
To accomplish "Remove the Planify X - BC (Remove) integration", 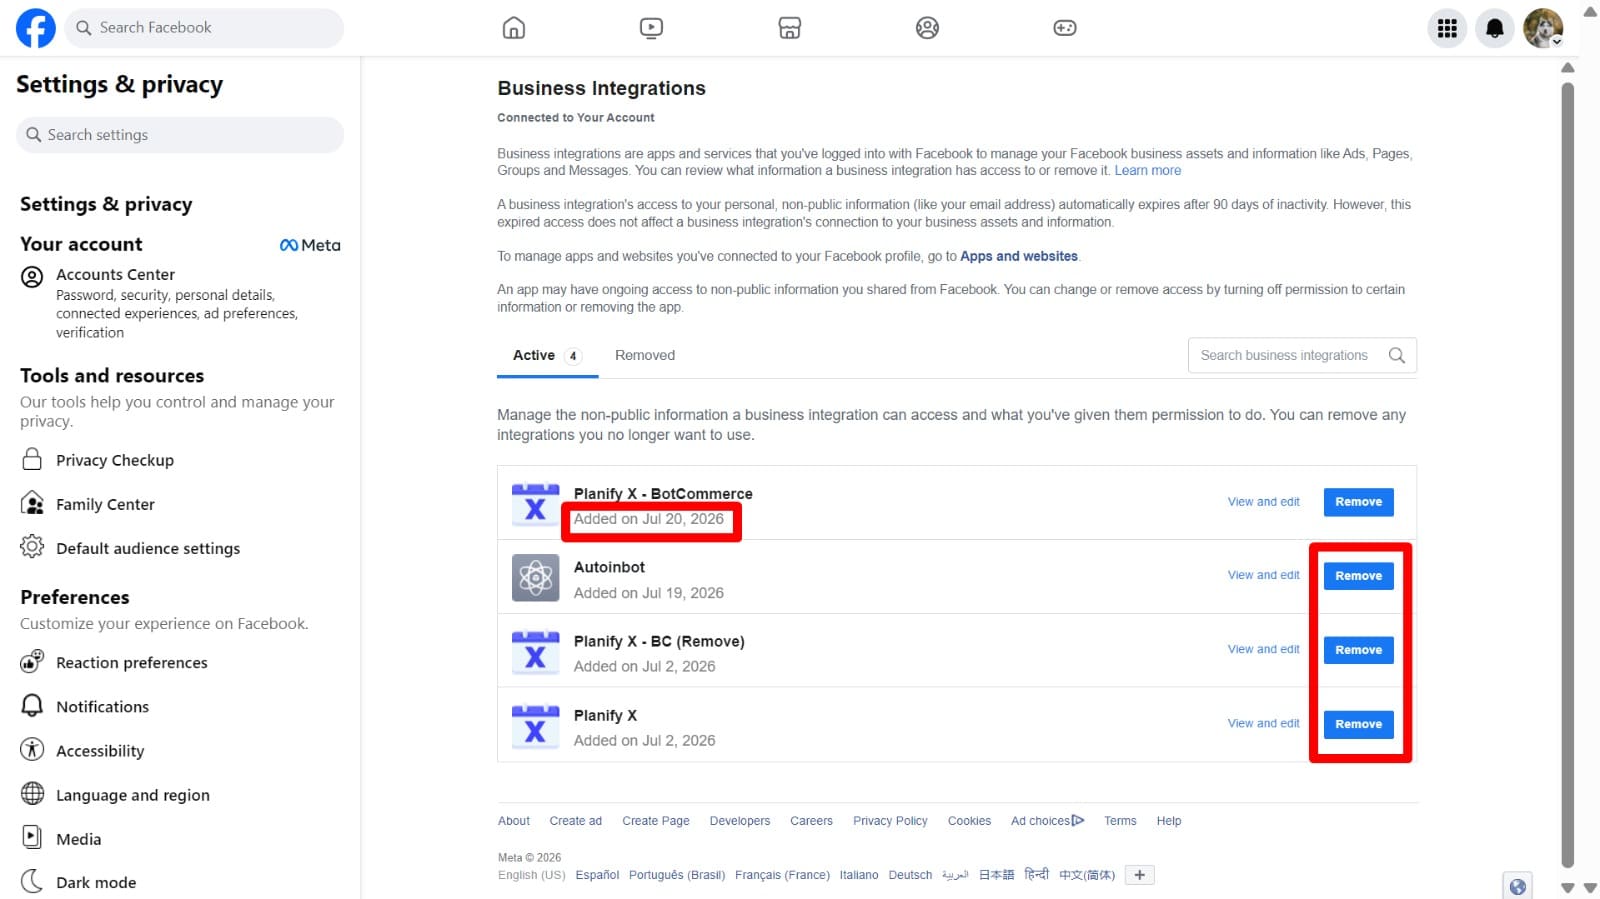I will [1358, 650].
